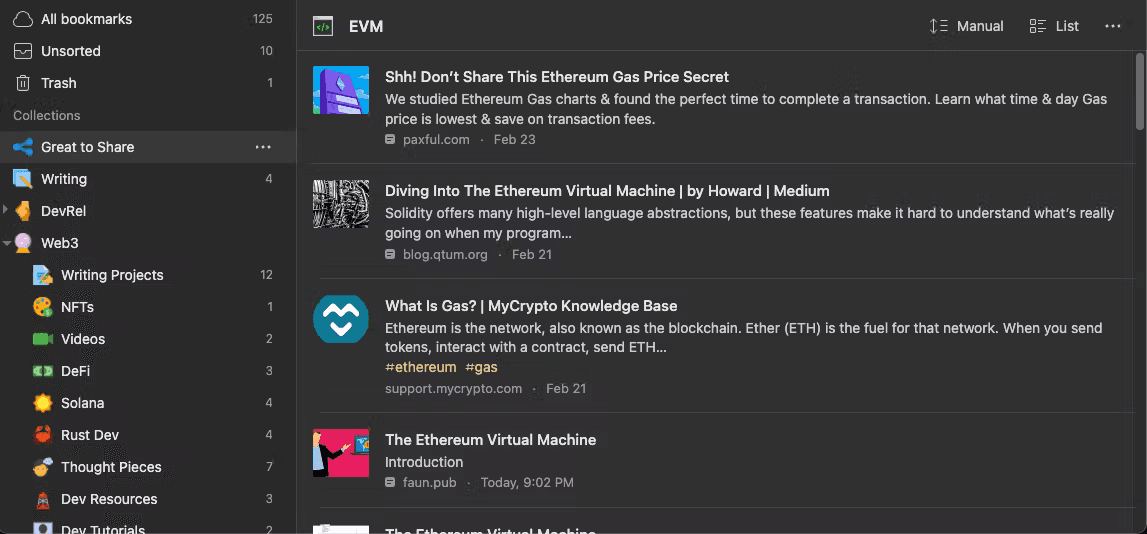Open EVM header more options menu
The height and width of the screenshot is (534, 1147).
click(1113, 26)
